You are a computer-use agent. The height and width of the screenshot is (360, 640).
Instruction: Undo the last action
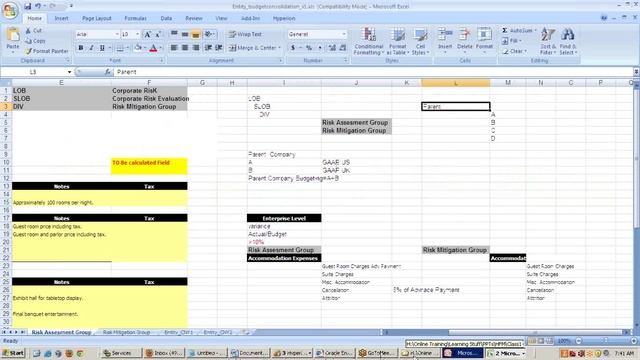38,6
